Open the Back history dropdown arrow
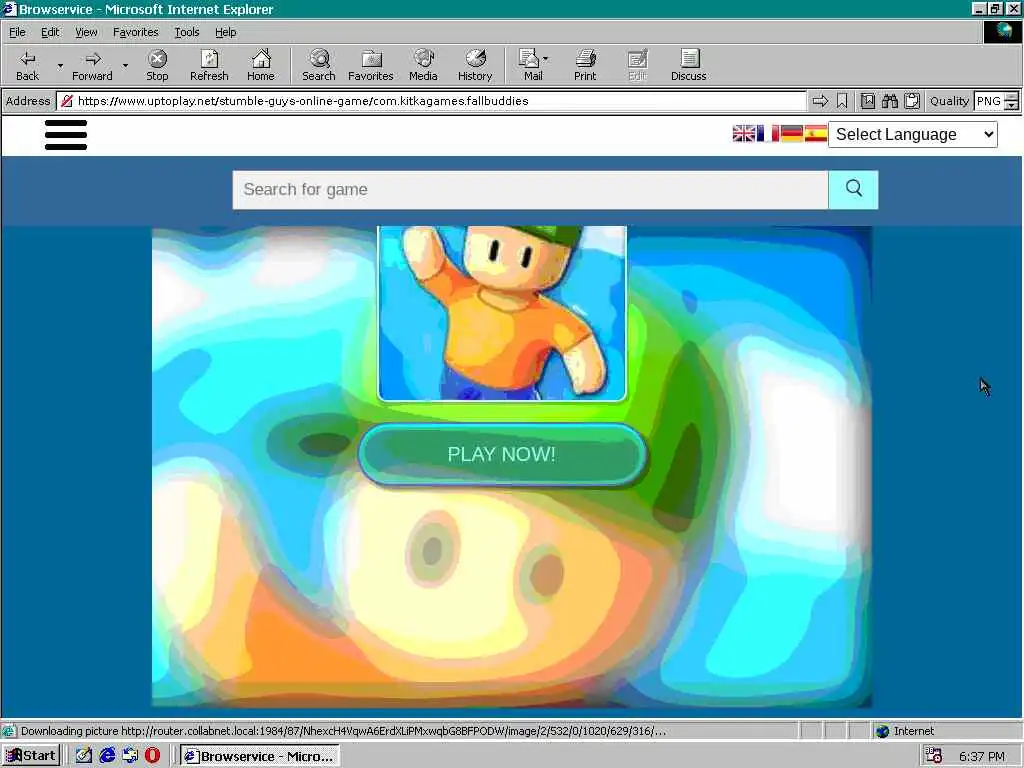The height and width of the screenshot is (768, 1024). [60, 65]
